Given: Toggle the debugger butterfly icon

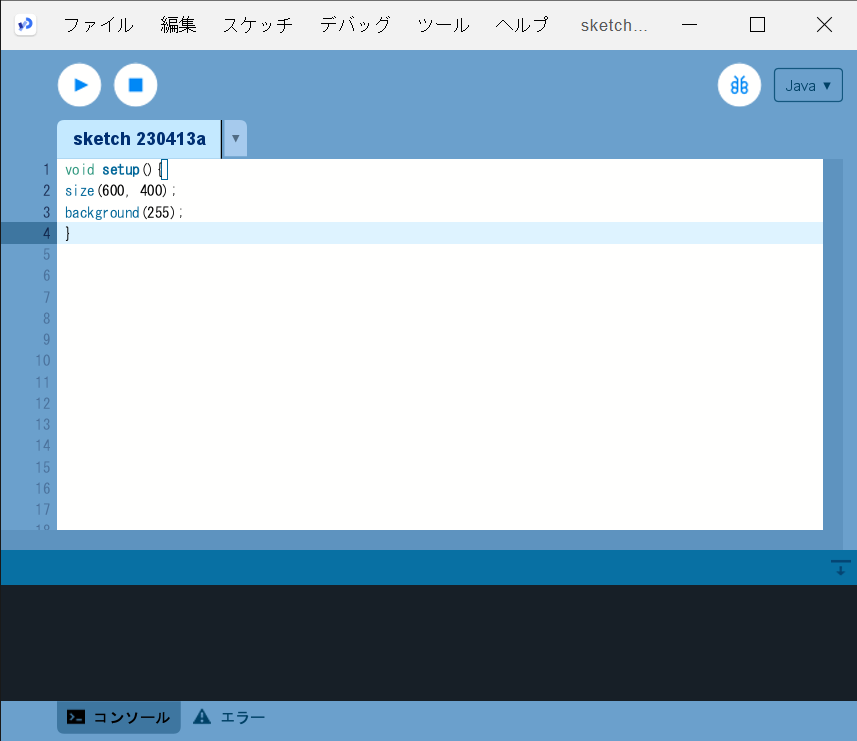Looking at the screenshot, I should point(739,85).
